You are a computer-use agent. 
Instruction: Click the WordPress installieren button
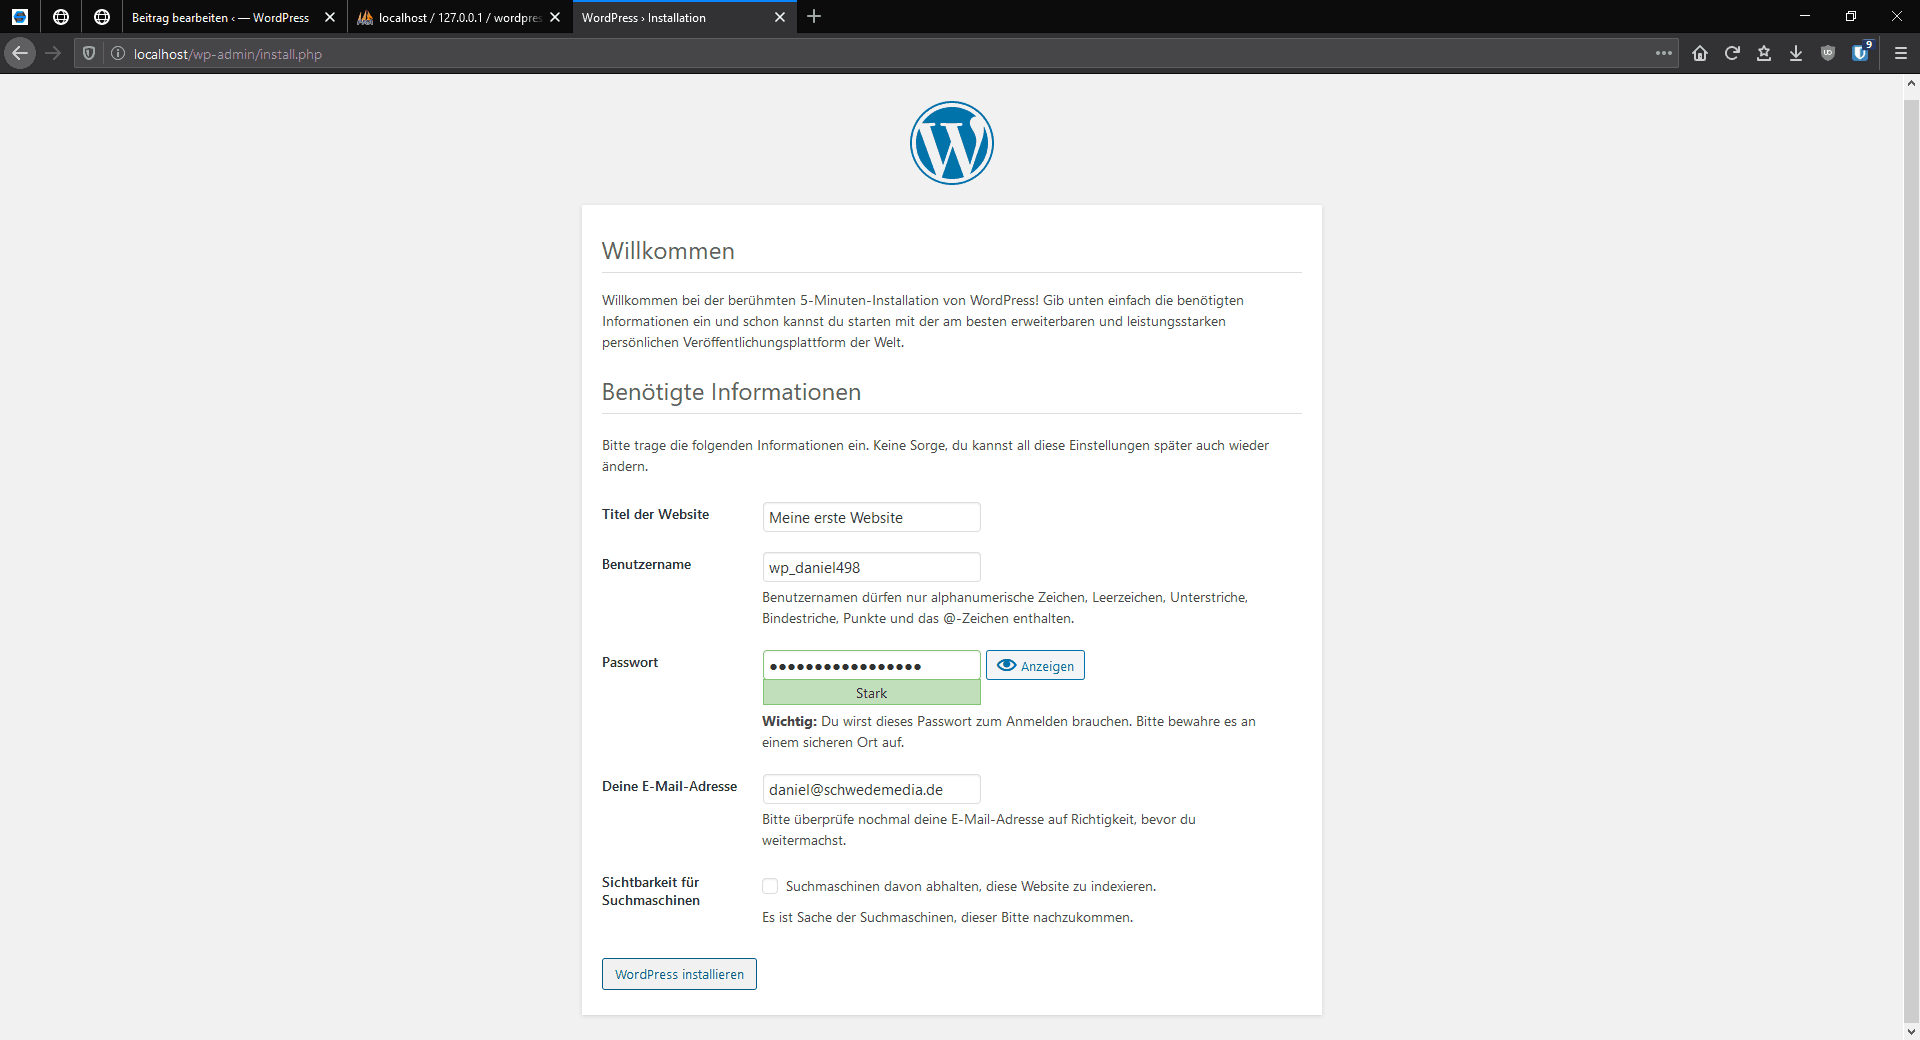coord(679,974)
